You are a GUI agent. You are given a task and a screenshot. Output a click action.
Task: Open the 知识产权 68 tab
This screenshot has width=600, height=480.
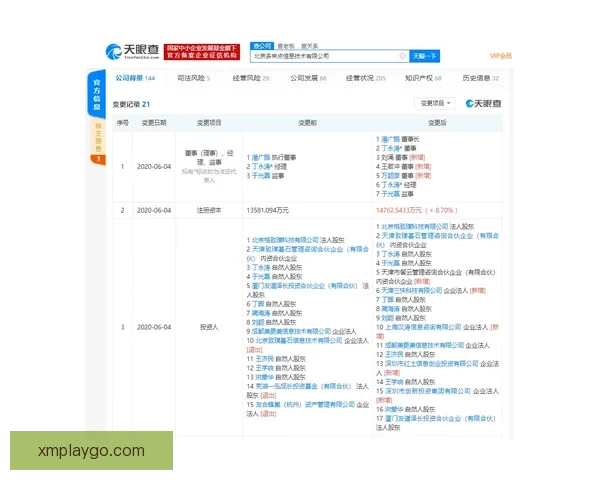click(x=423, y=78)
